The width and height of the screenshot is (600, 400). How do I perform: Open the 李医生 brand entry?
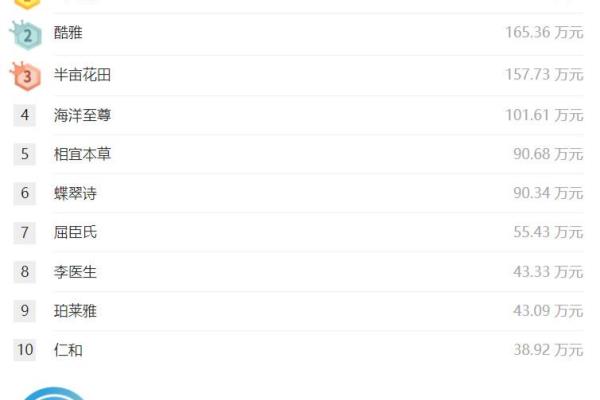coord(75,272)
